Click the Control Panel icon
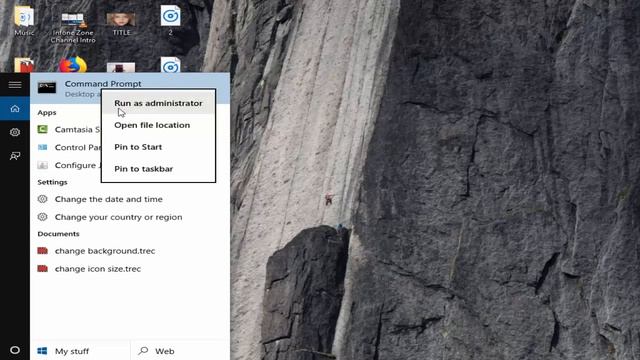This screenshot has height=360, width=640. 42,147
